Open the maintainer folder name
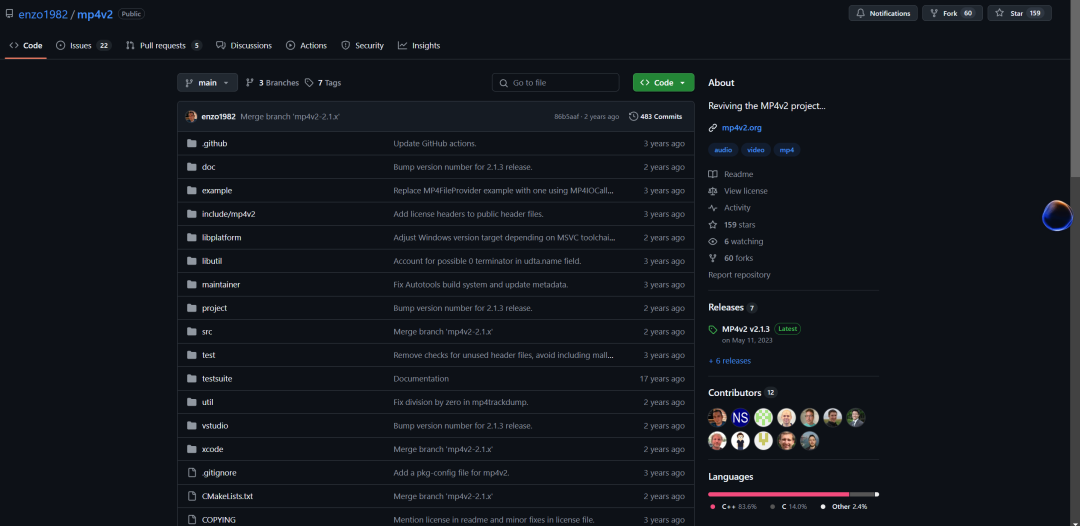 [x=221, y=284]
